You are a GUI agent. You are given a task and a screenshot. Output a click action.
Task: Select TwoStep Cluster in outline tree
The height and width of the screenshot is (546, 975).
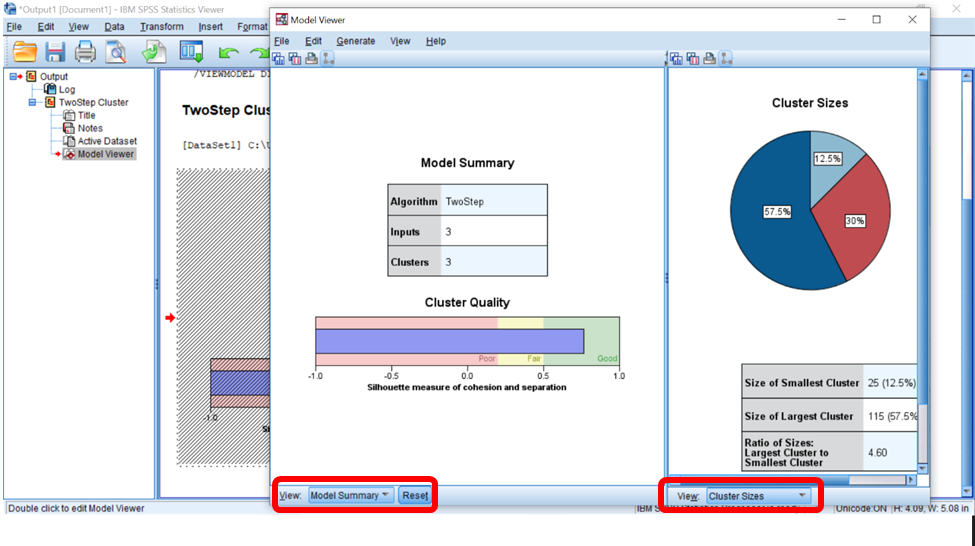[93, 103]
